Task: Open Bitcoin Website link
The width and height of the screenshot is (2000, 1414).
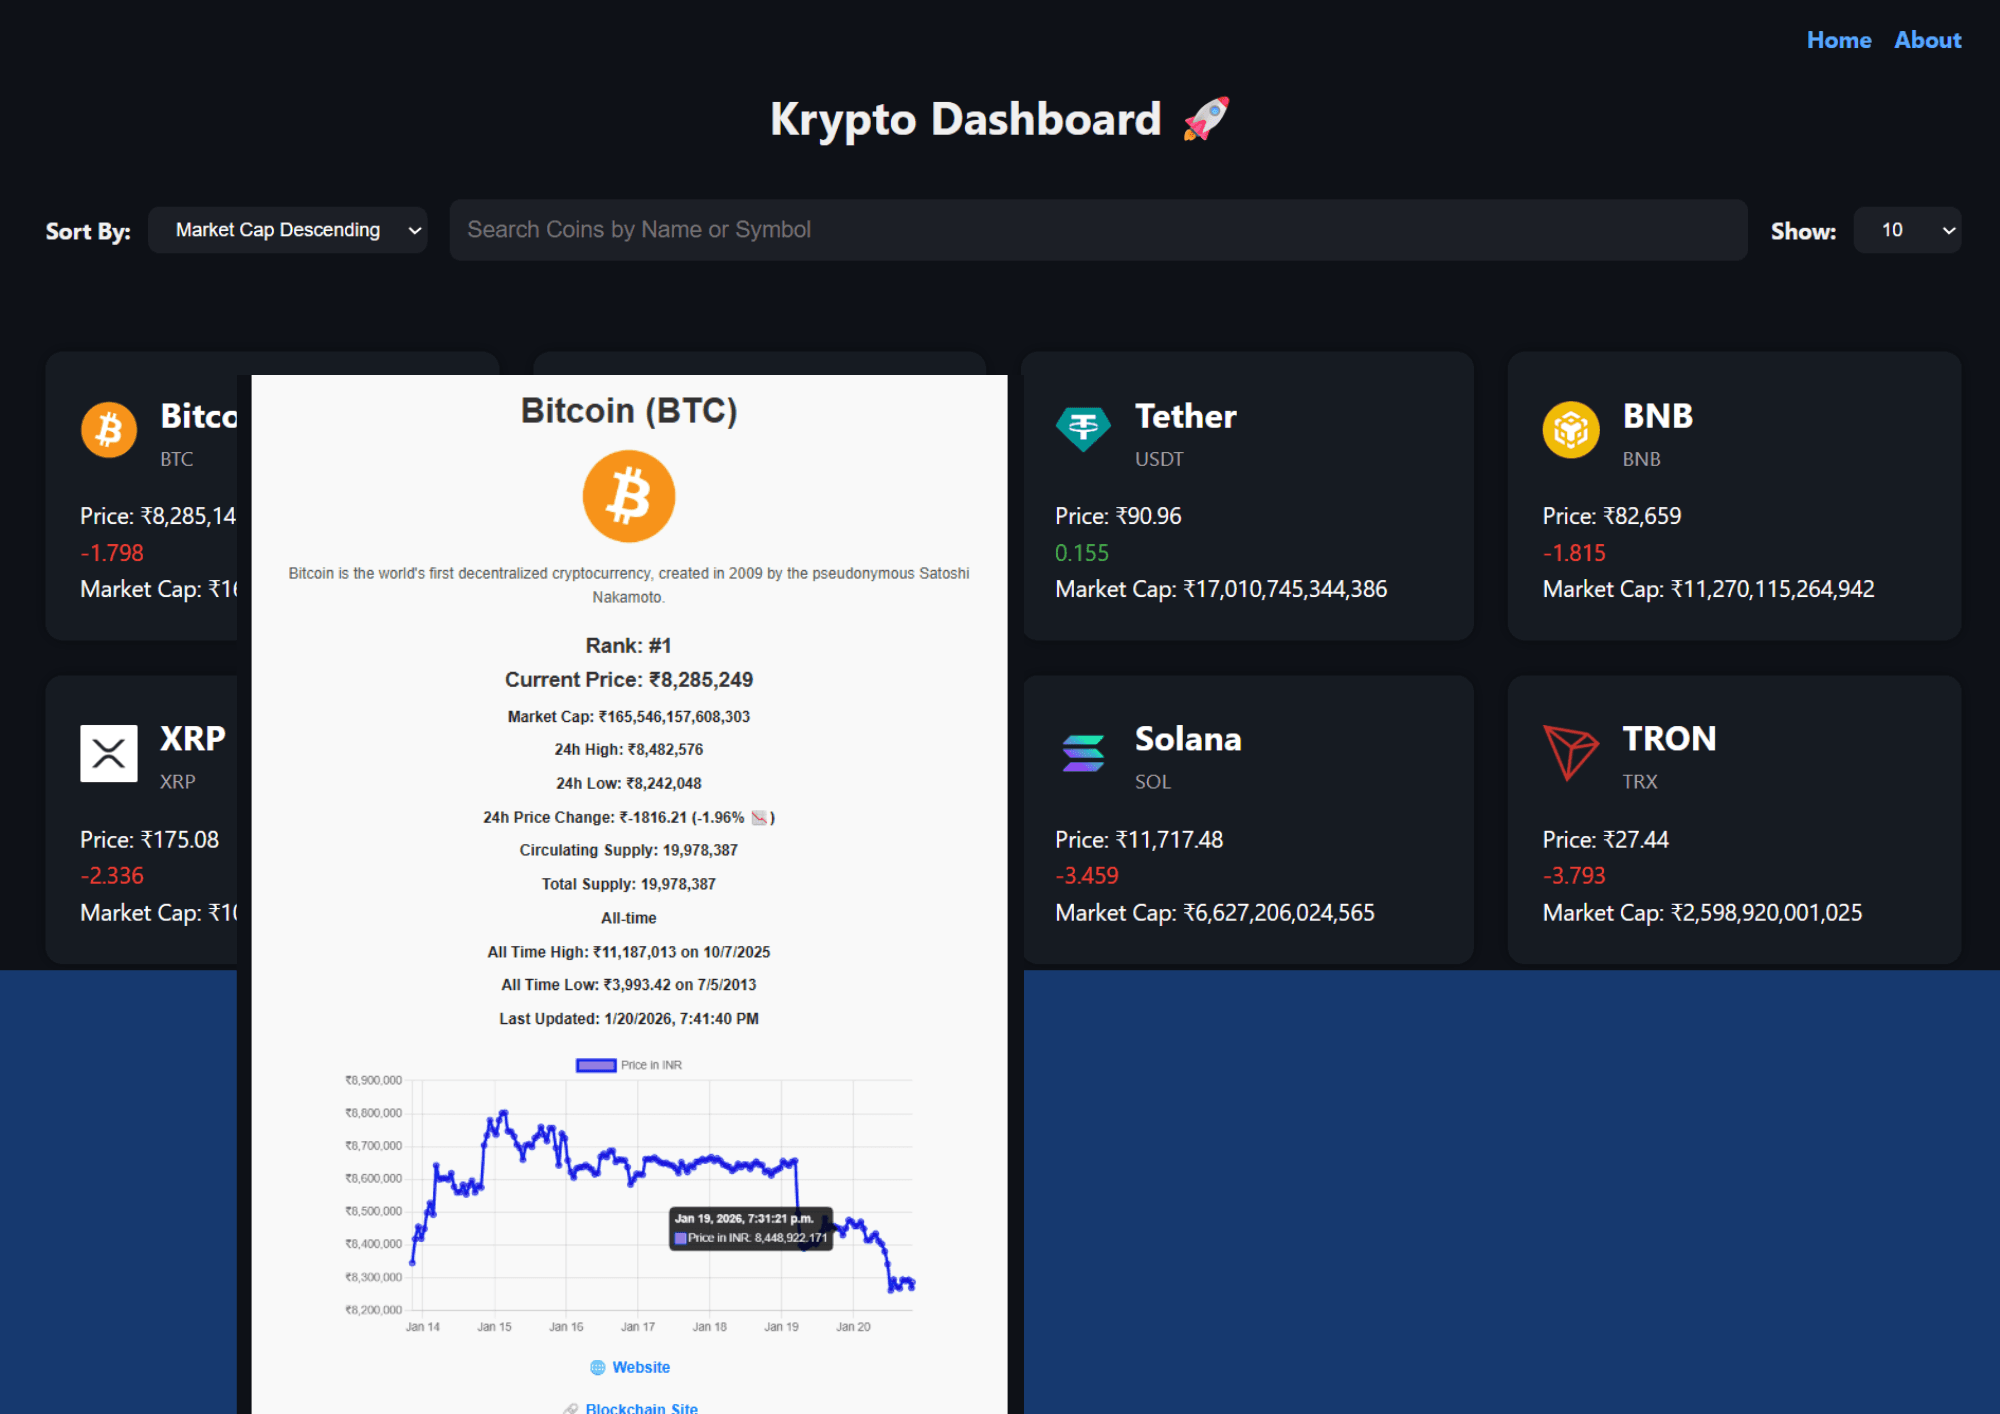Action: (x=641, y=1367)
